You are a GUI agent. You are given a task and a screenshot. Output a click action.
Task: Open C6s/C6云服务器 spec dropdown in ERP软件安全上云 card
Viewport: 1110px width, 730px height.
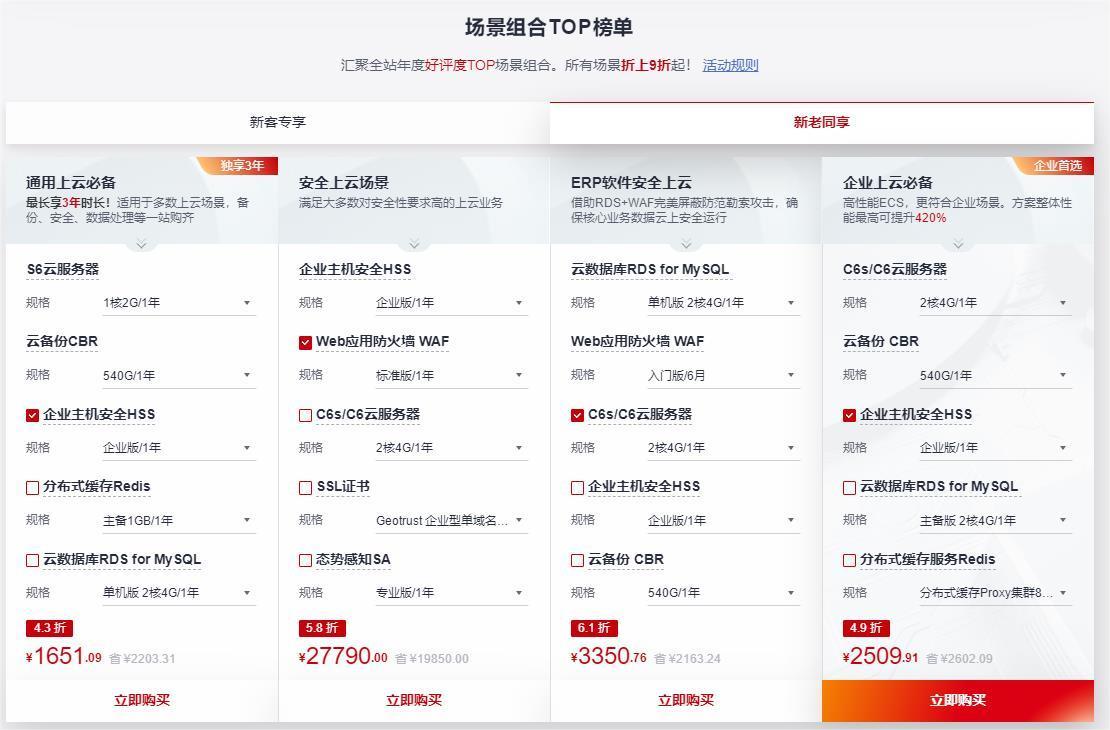tap(723, 448)
